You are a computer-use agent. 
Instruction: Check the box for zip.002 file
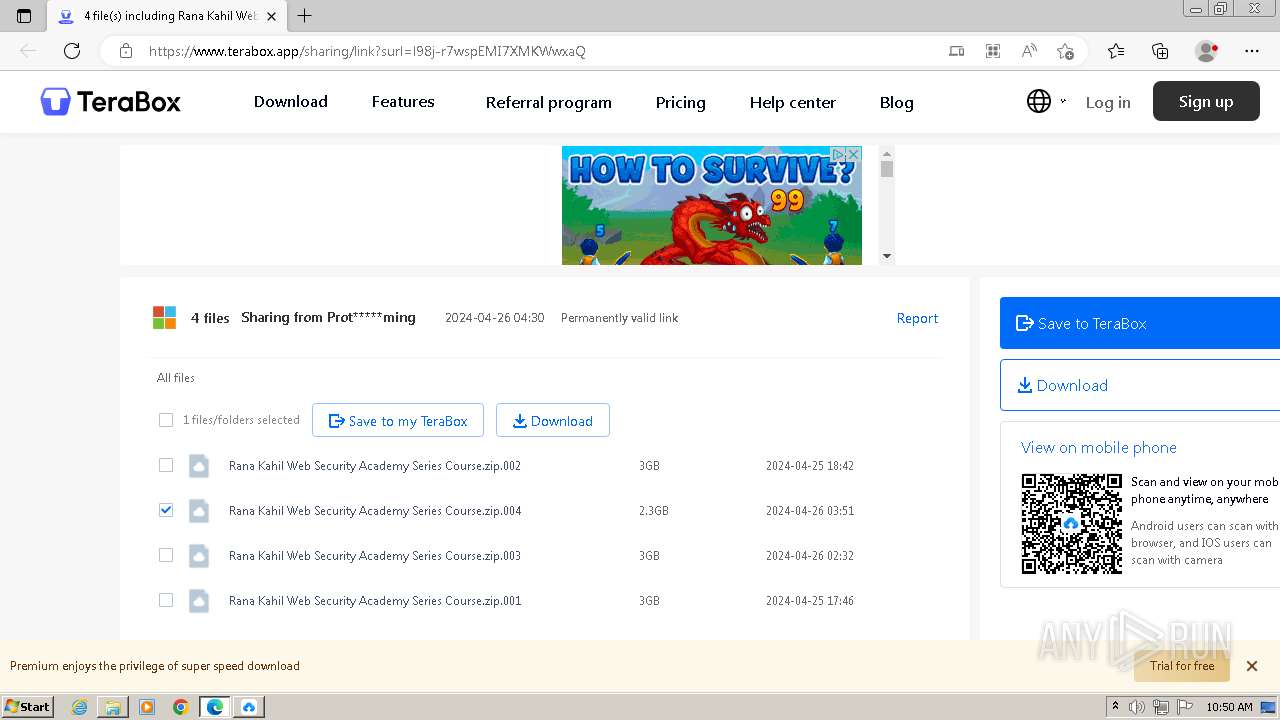coord(166,465)
